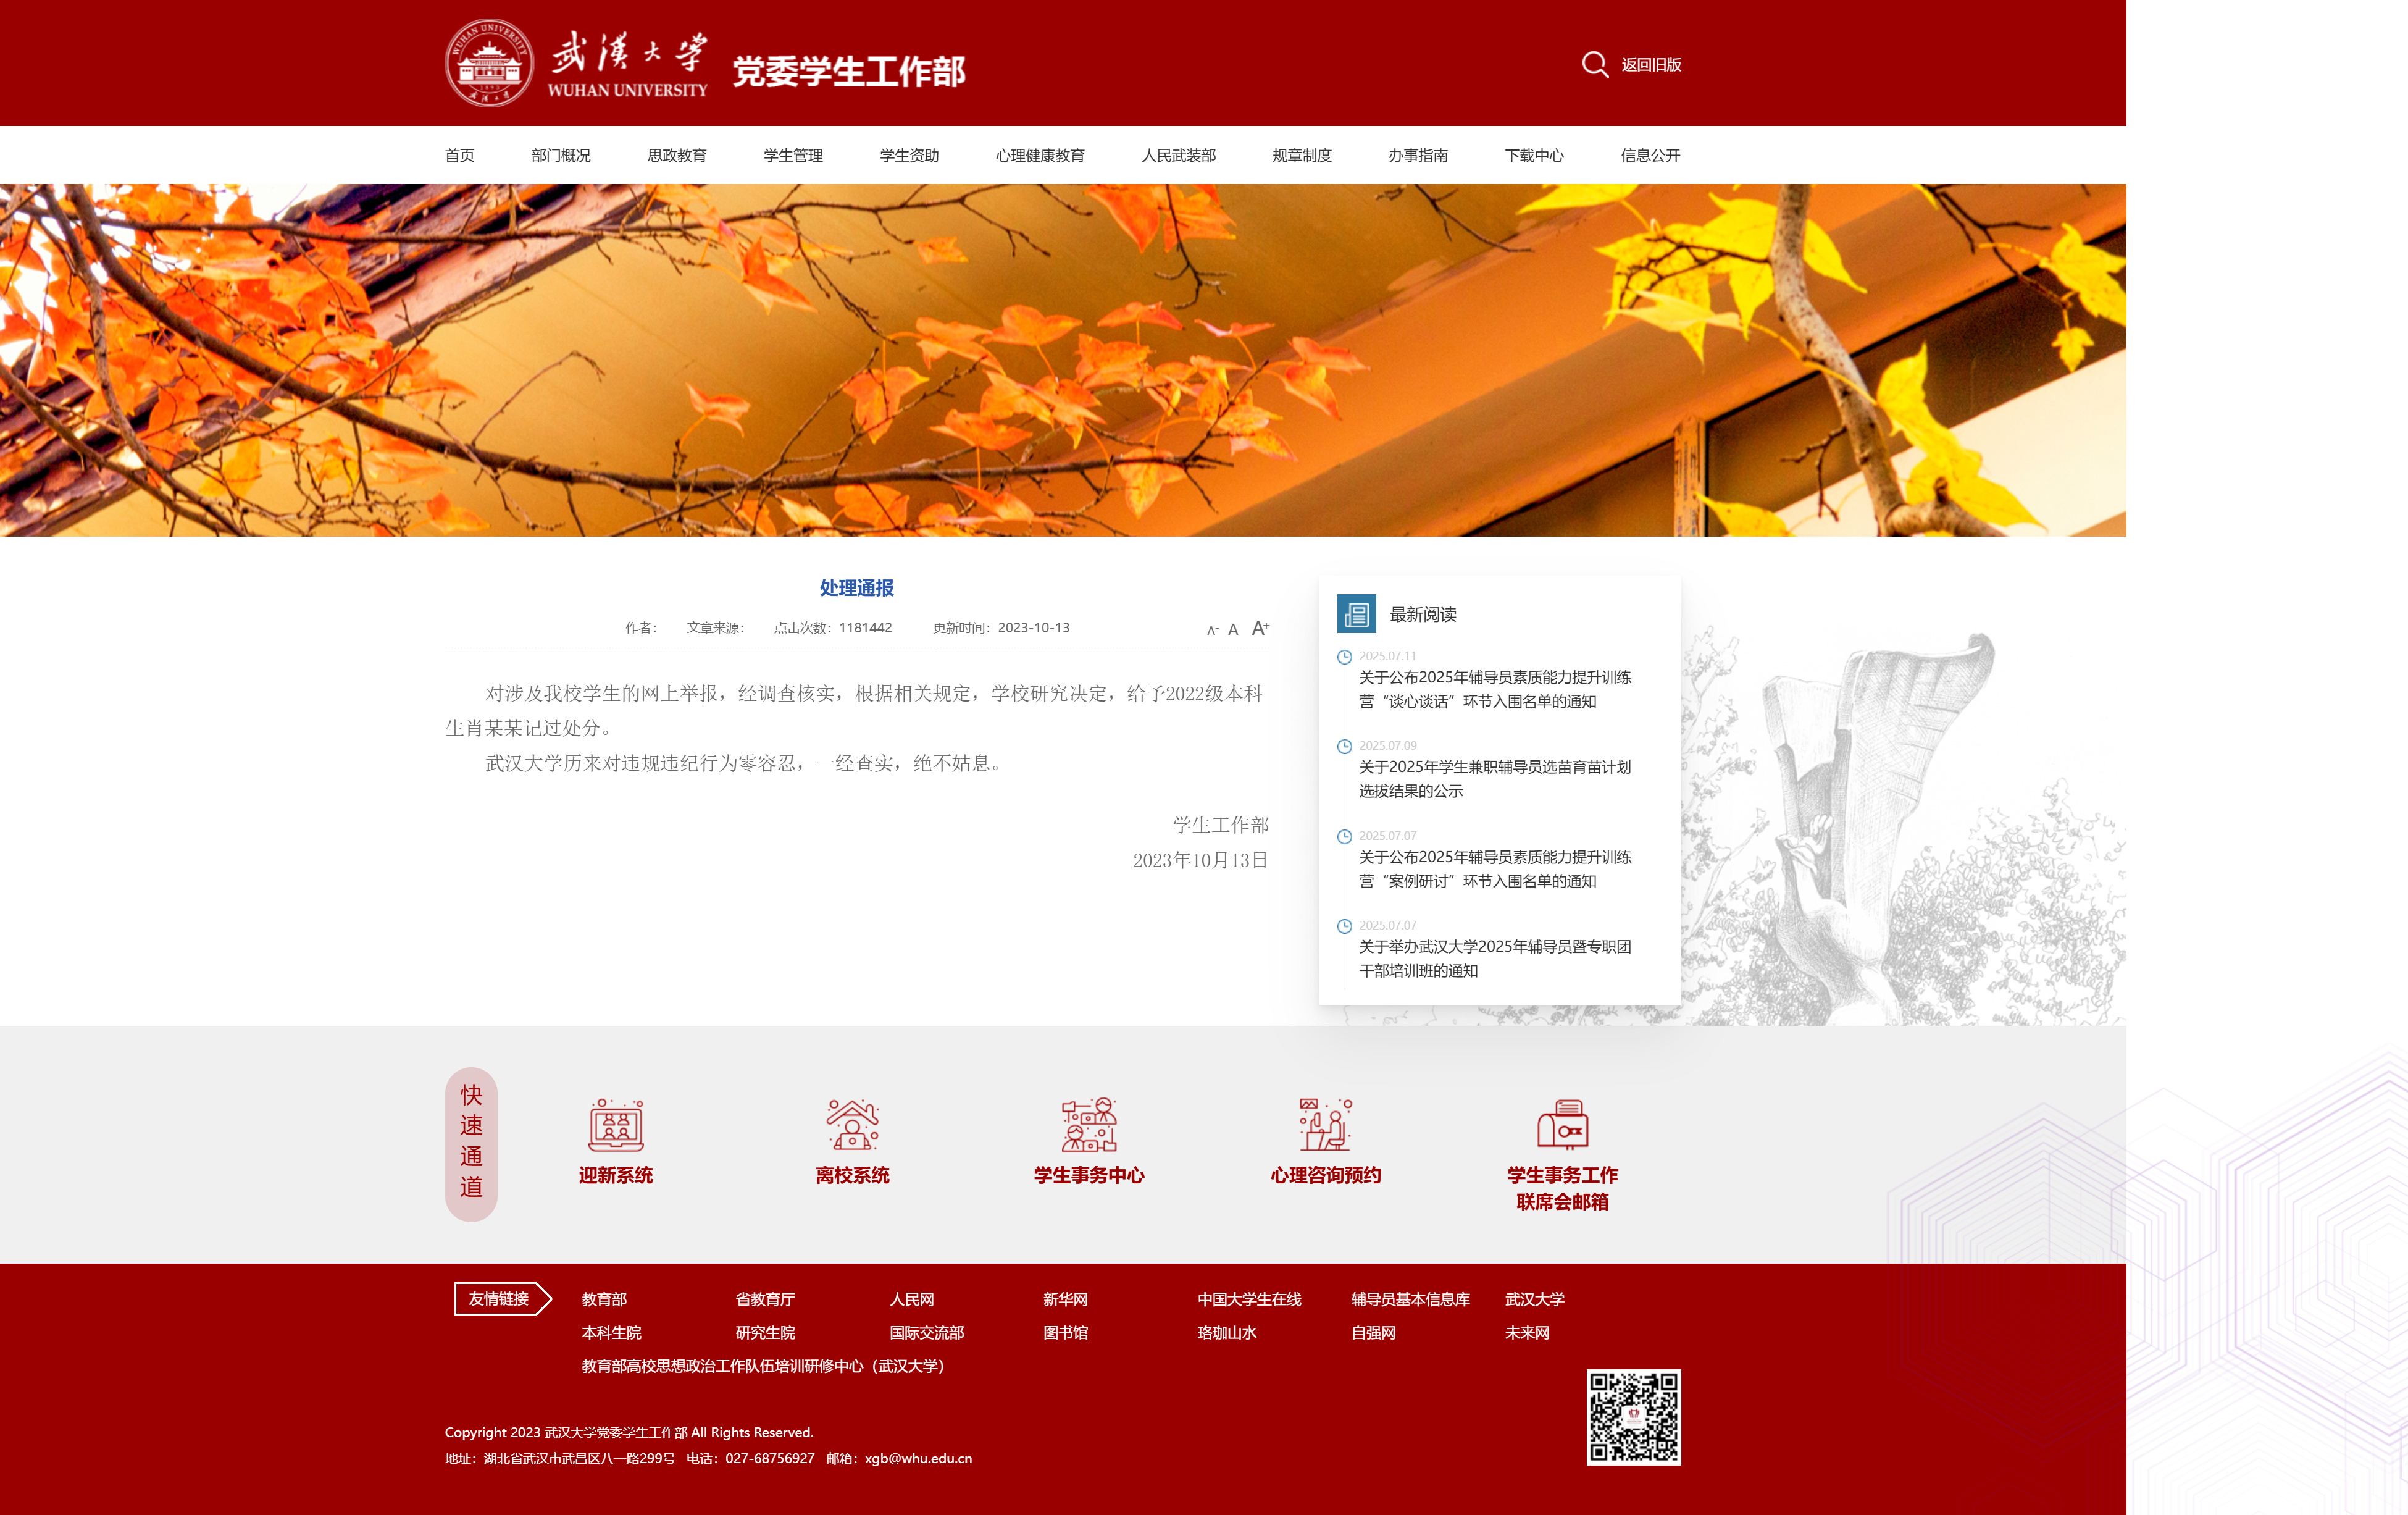This screenshot has width=2408, height=1515.
Task: Click the search magnifier icon
Action: (1594, 64)
